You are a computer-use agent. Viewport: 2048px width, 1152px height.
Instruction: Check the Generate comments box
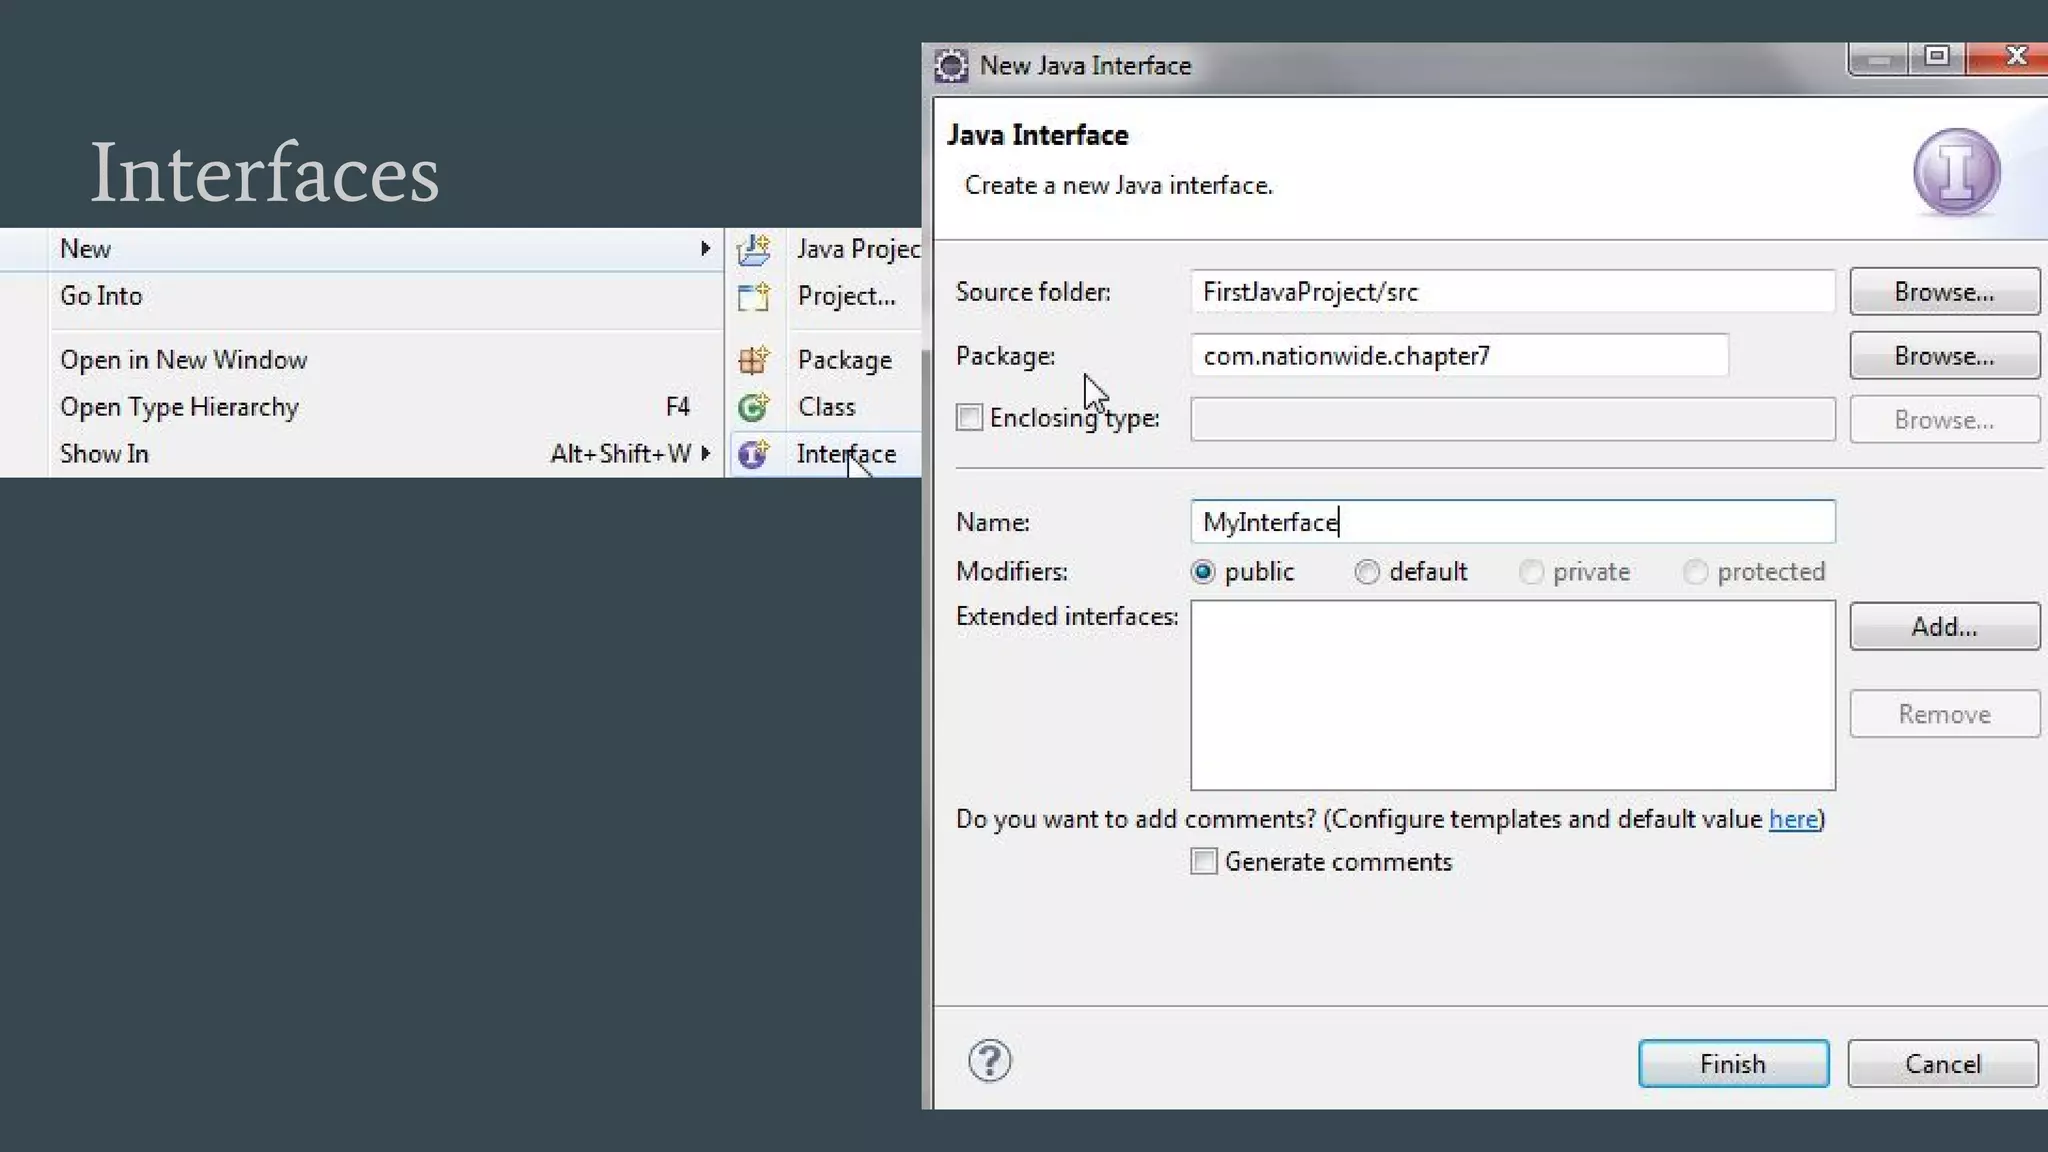pyautogui.click(x=1204, y=861)
